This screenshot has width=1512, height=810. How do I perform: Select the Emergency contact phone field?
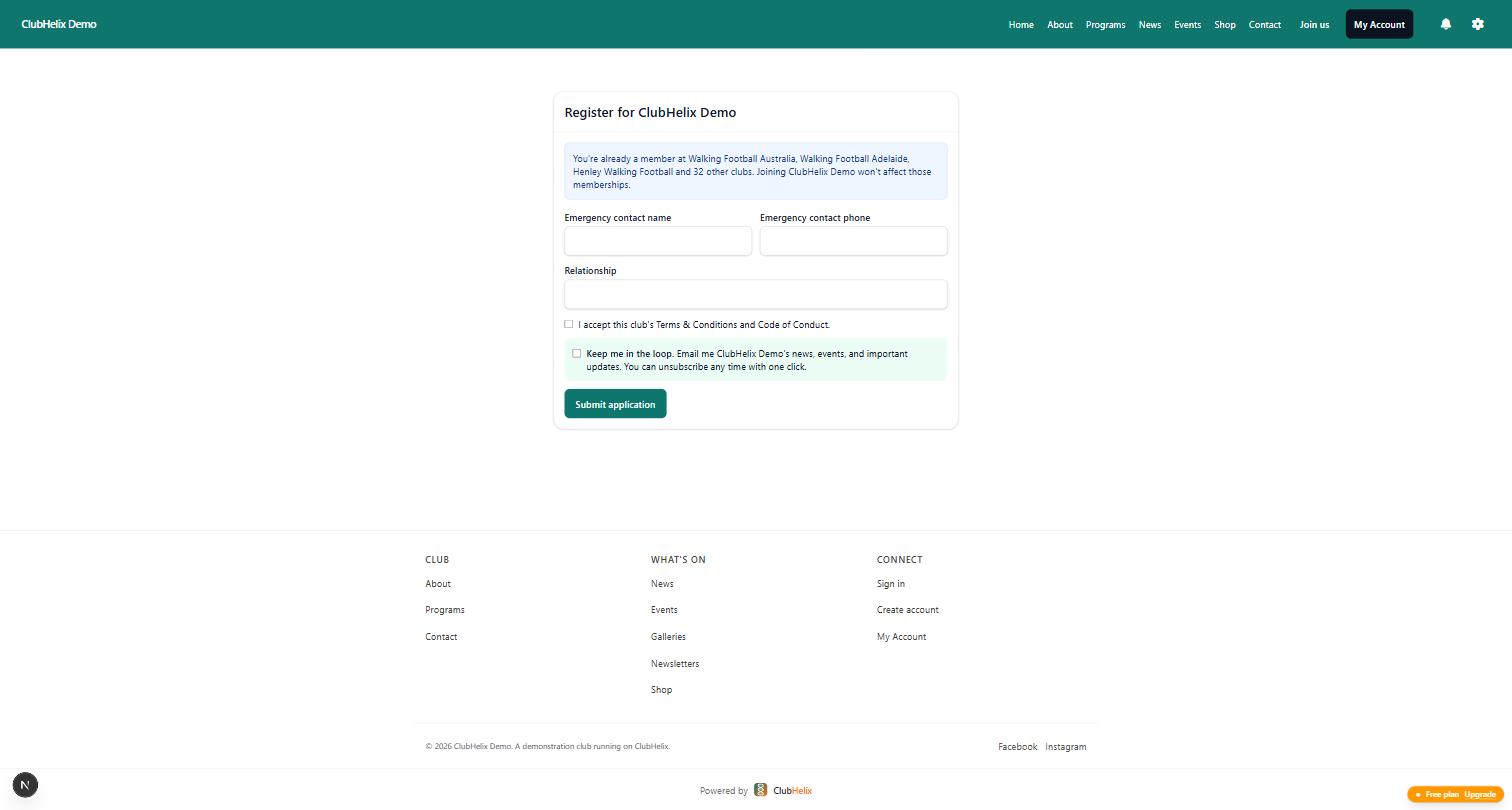pos(853,241)
